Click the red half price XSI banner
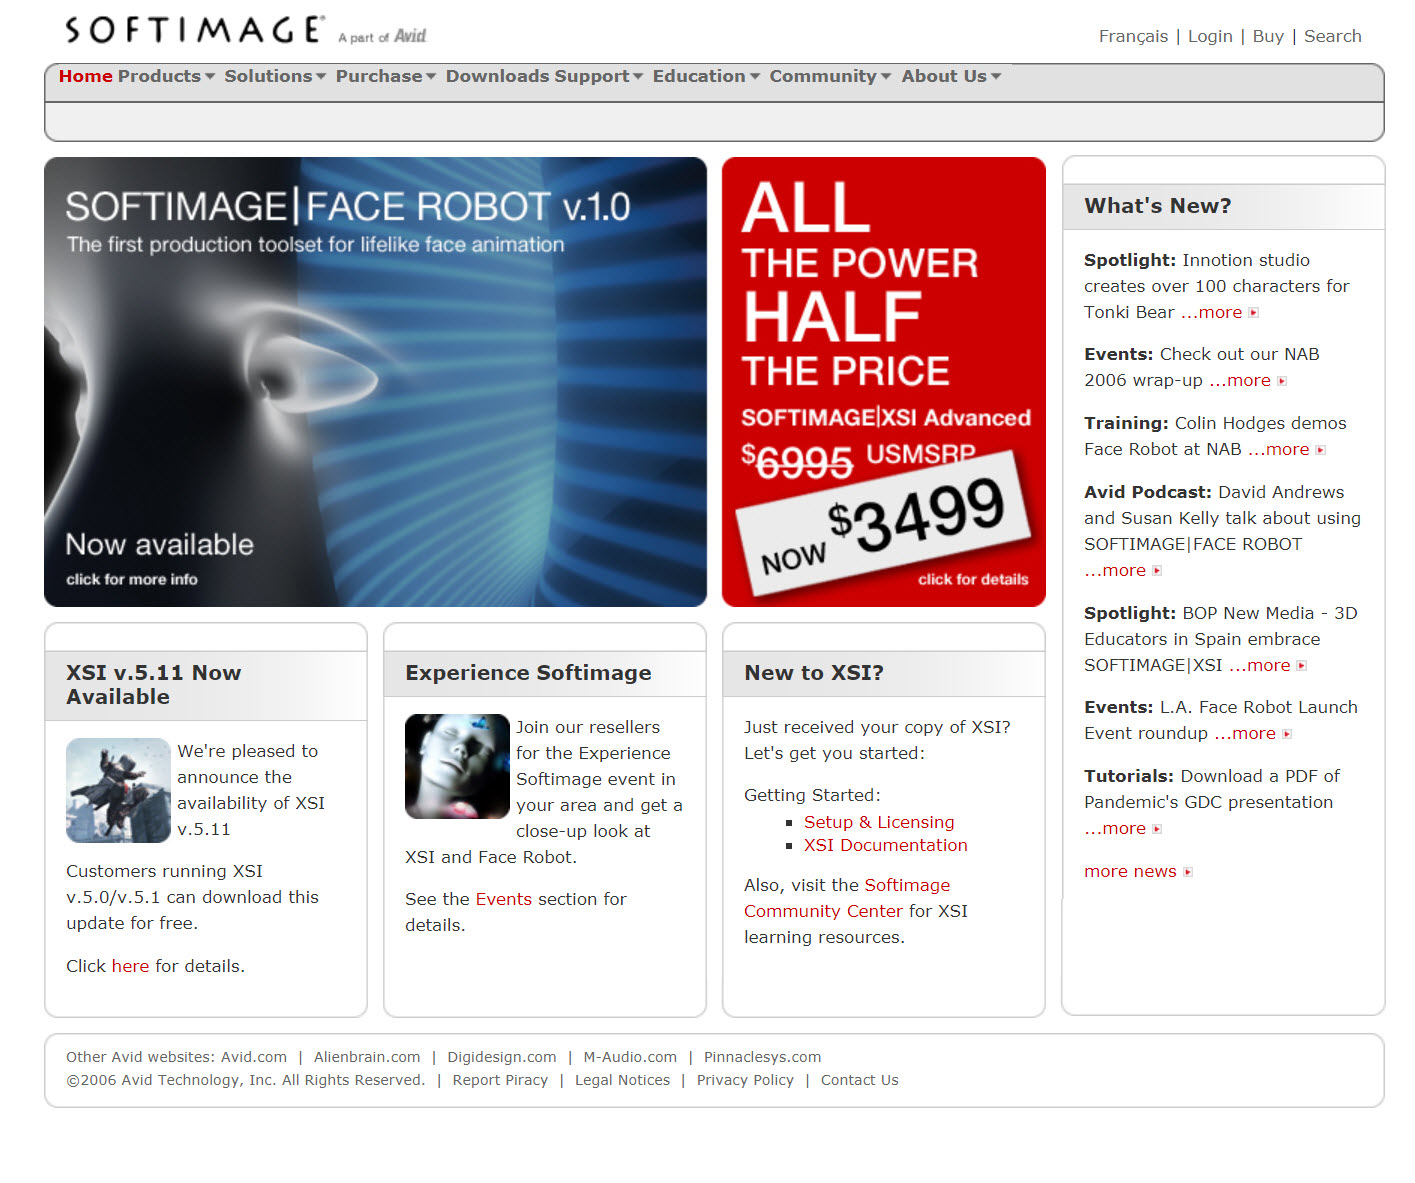Screen dimensions: 1415x1183 coord(883,381)
